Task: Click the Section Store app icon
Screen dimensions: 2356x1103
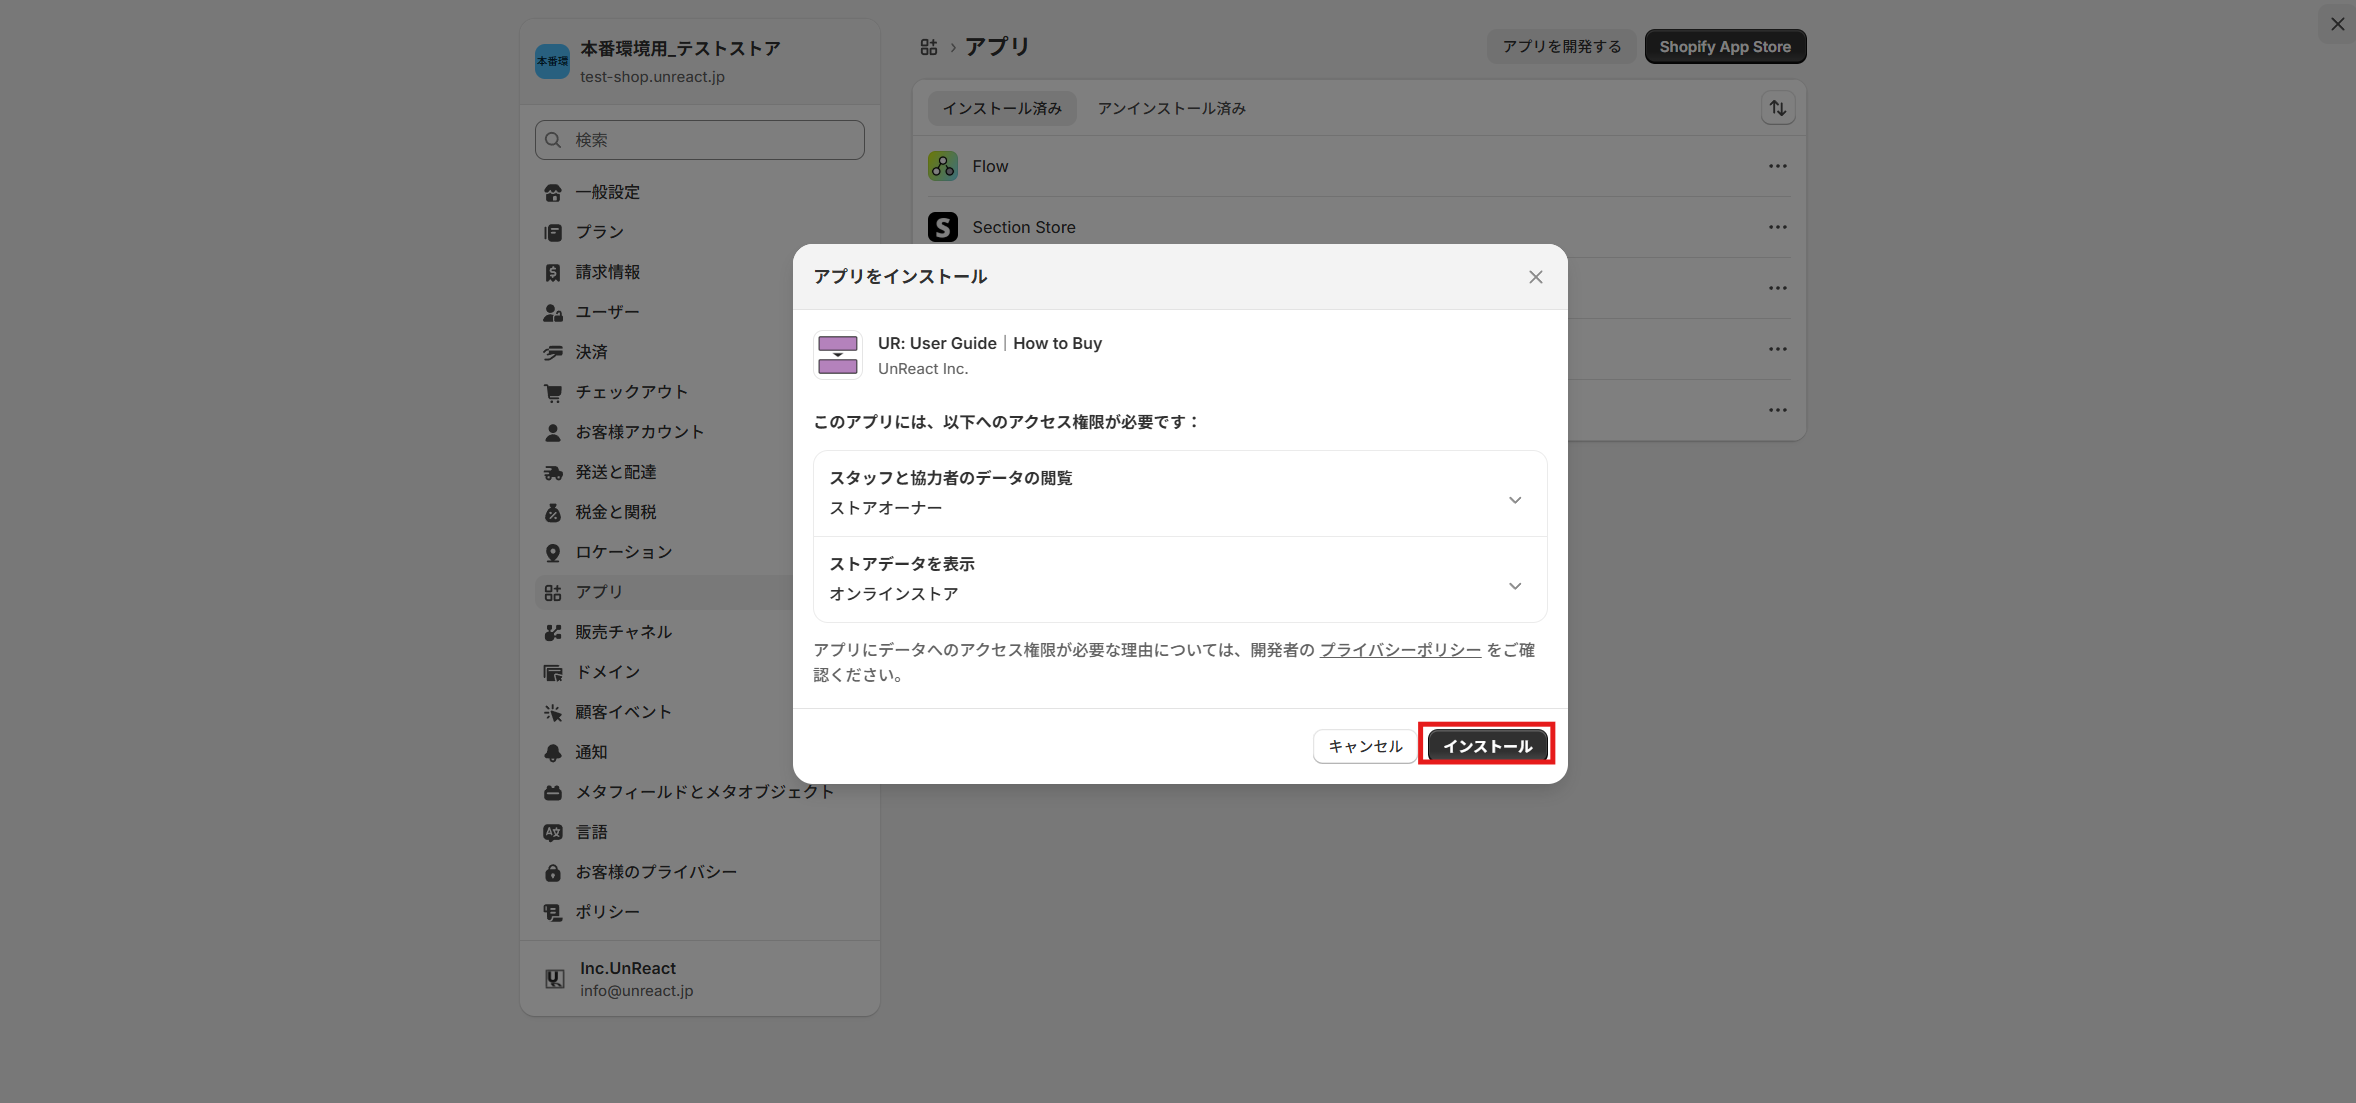Action: pos(941,227)
